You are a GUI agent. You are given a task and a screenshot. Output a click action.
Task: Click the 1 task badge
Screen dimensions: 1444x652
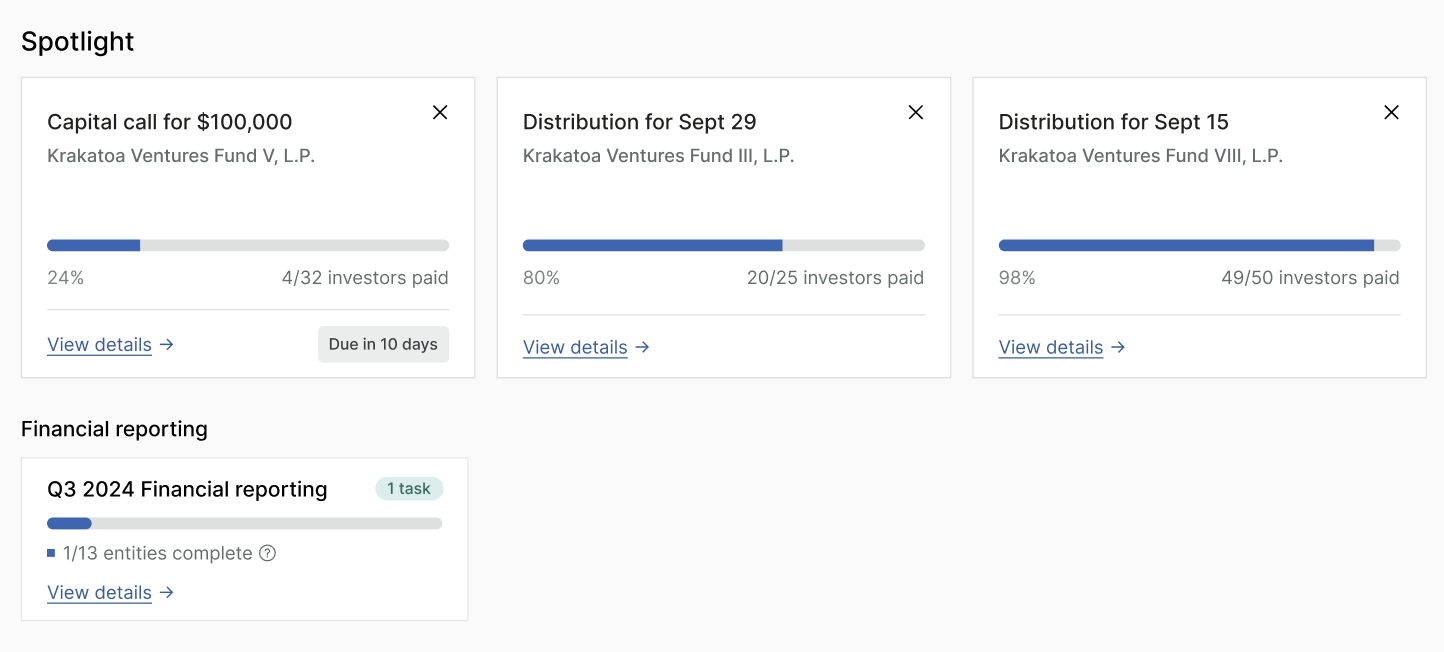click(409, 488)
